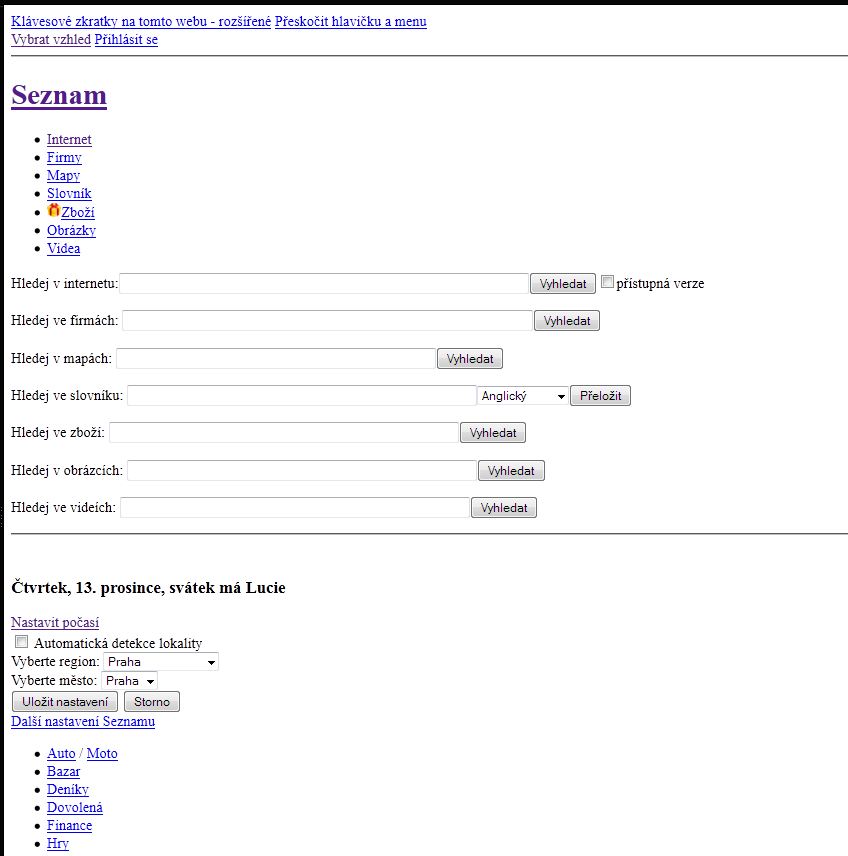
Task: Toggle Automatická detekce lokality checkbox
Action: pos(21,641)
